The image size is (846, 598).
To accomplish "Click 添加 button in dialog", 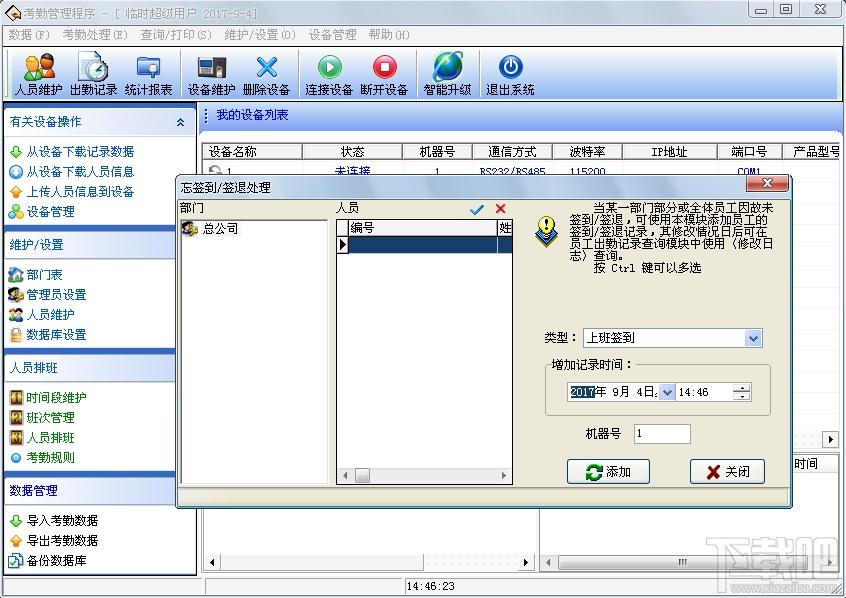I will (x=608, y=472).
